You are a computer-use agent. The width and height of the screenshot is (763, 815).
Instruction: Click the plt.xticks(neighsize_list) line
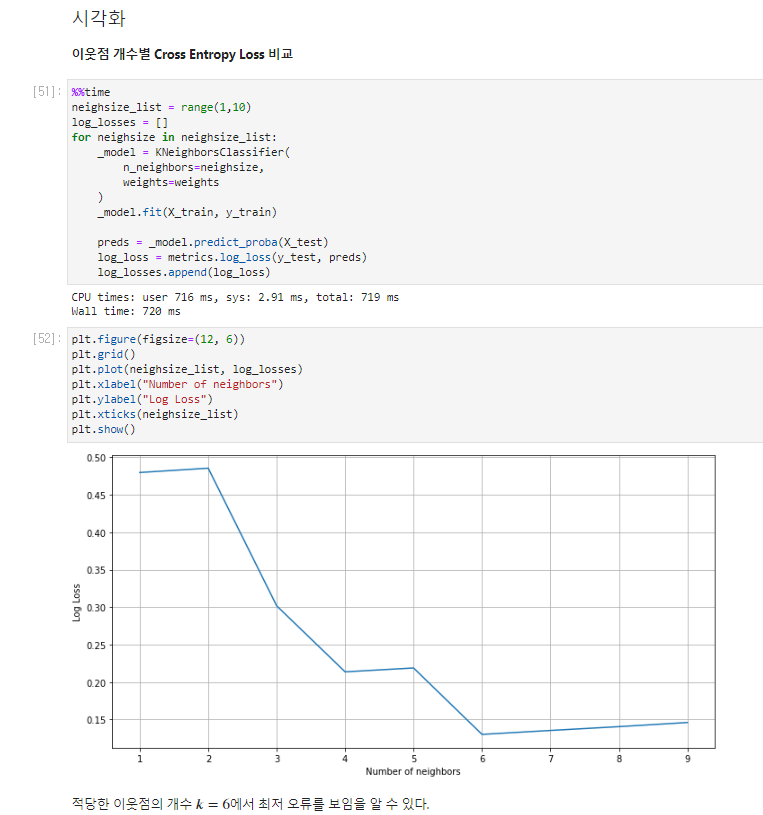(x=155, y=414)
